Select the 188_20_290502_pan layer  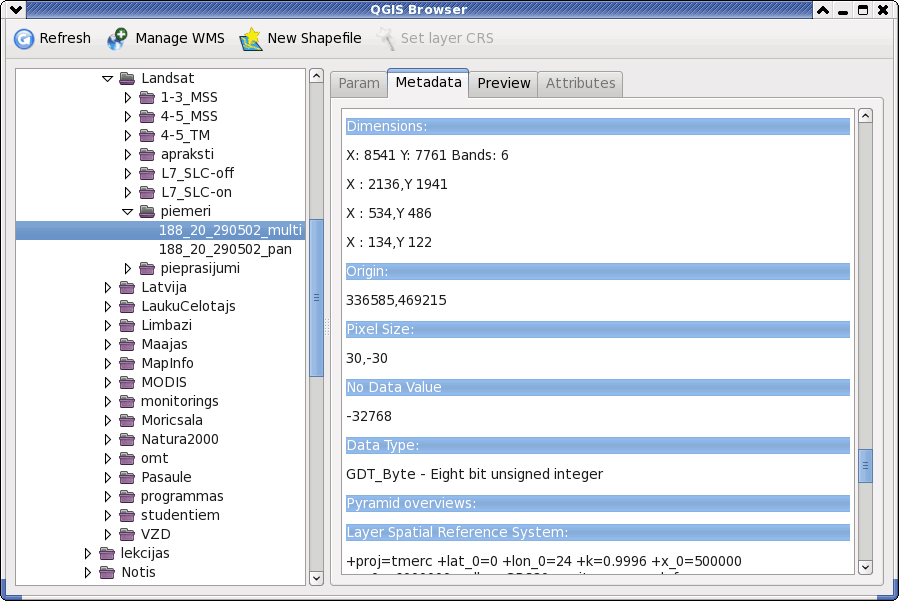[225, 249]
